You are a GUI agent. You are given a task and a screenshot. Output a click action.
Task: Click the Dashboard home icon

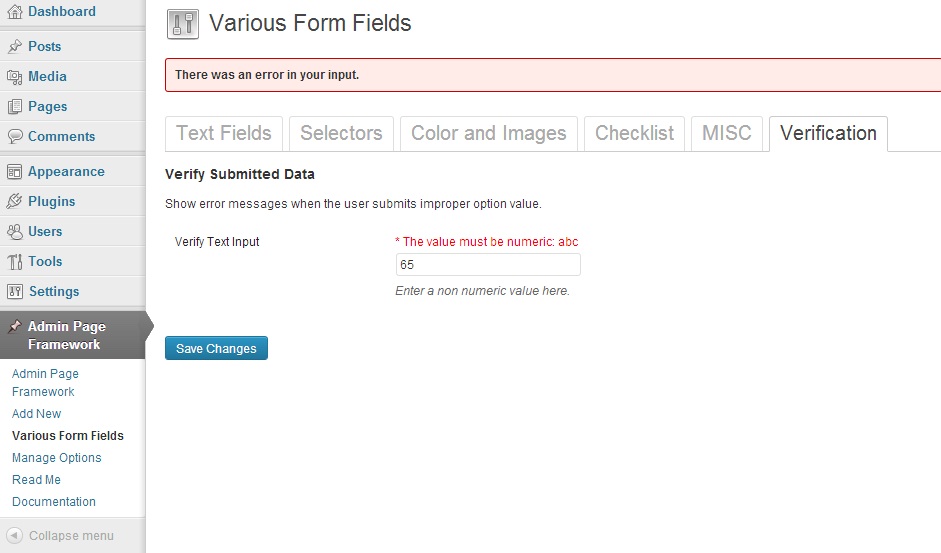tap(14, 11)
